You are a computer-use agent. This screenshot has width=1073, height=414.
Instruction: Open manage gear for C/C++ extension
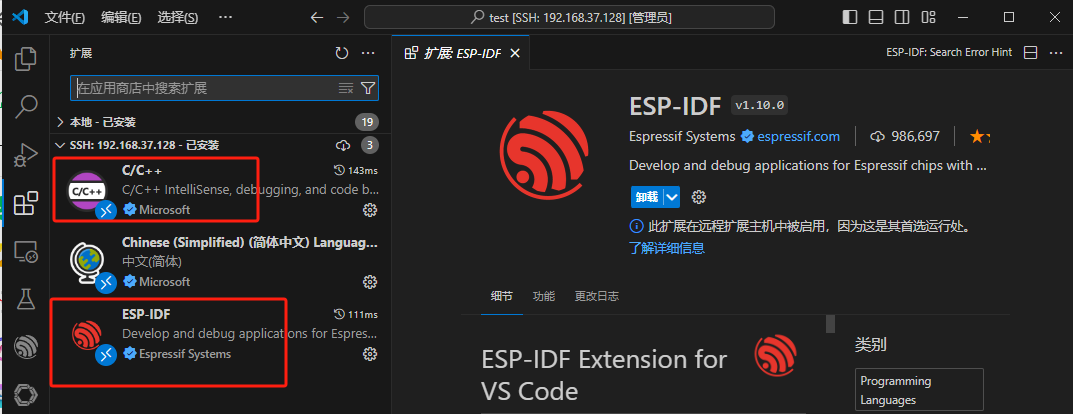tap(370, 209)
